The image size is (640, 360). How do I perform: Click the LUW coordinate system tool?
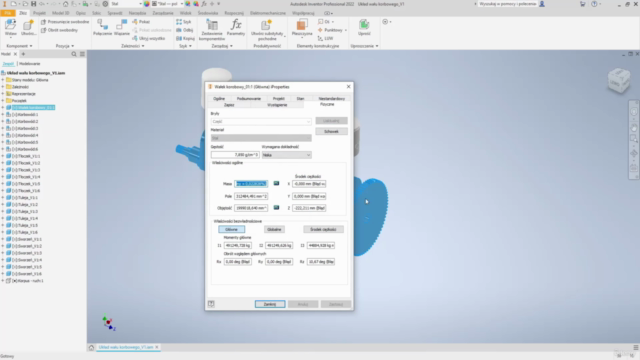[x=326, y=38]
